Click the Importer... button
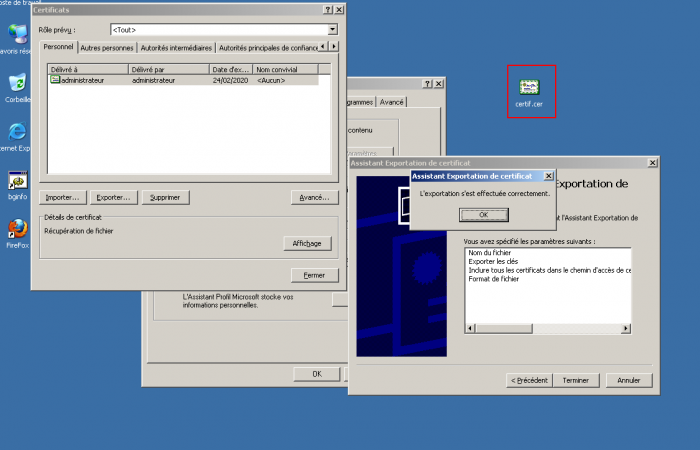Image resolution: width=700 pixels, height=450 pixels. click(x=62, y=197)
